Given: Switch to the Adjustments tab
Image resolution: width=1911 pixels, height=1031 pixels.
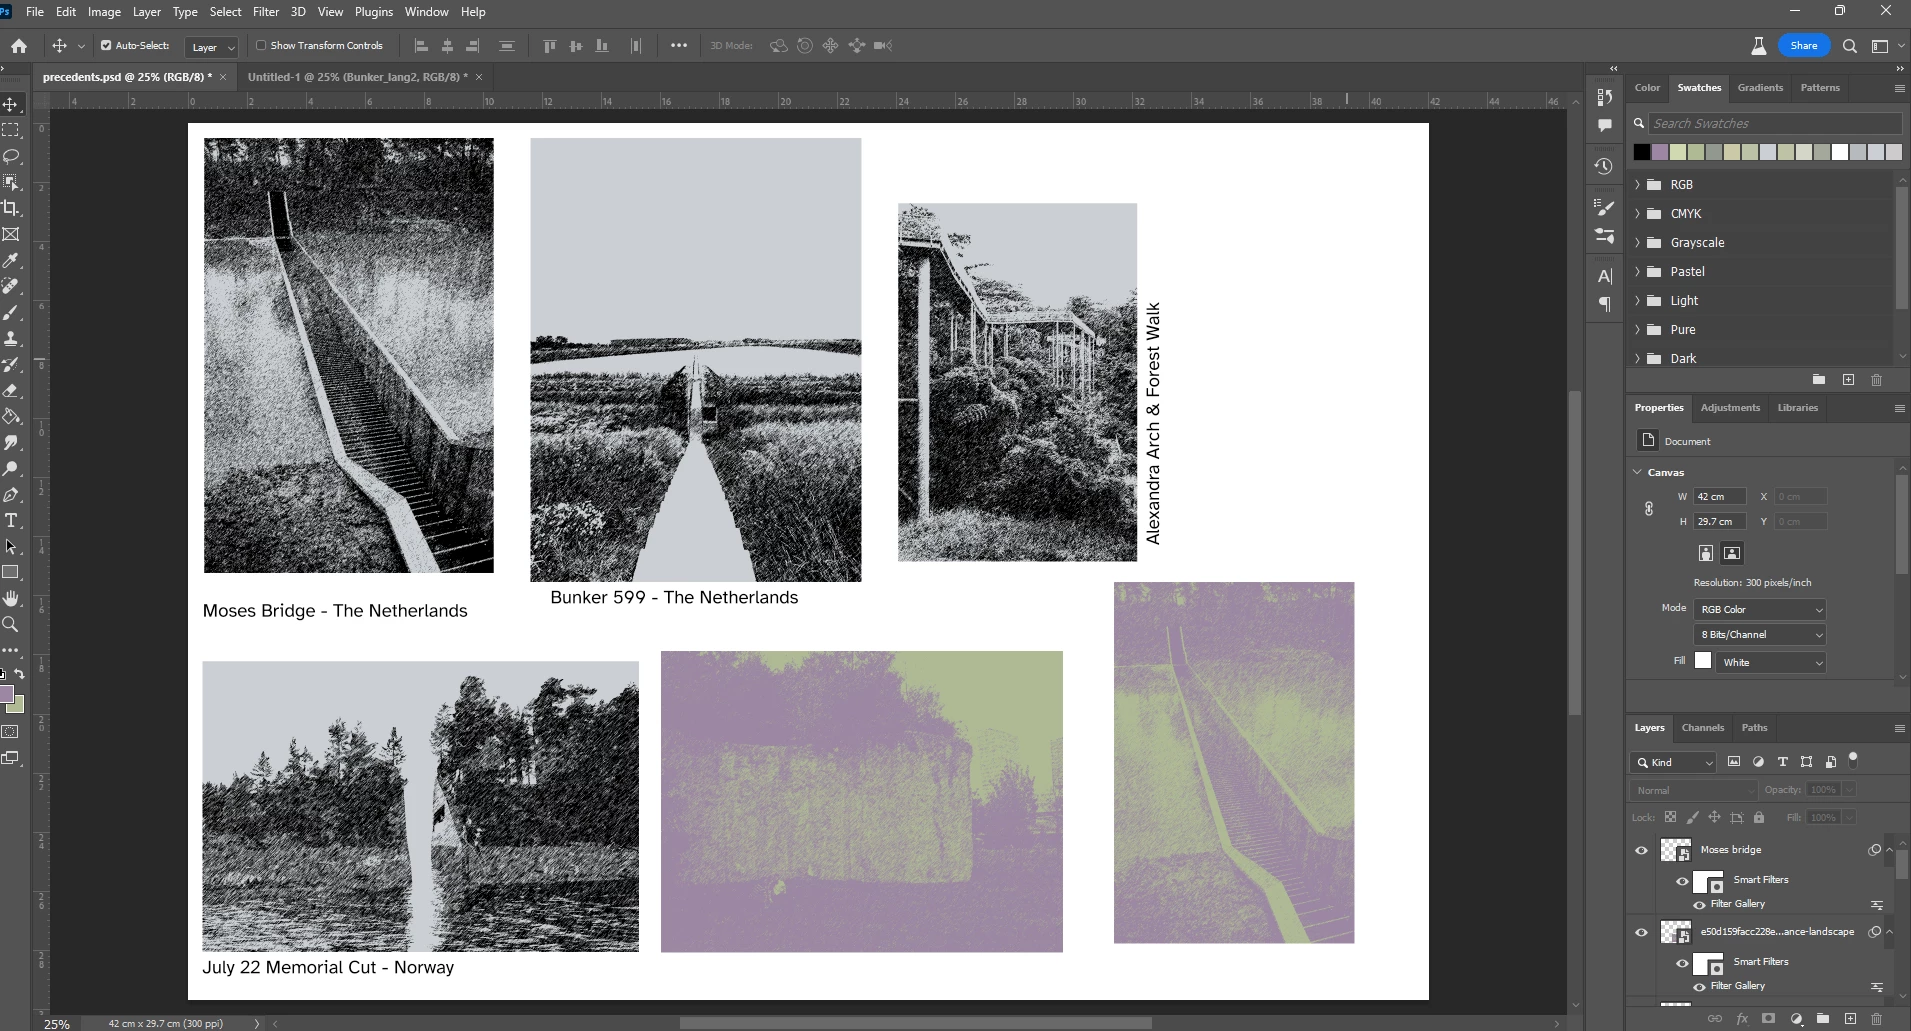Looking at the screenshot, I should pyautogui.click(x=1730, y=408).
